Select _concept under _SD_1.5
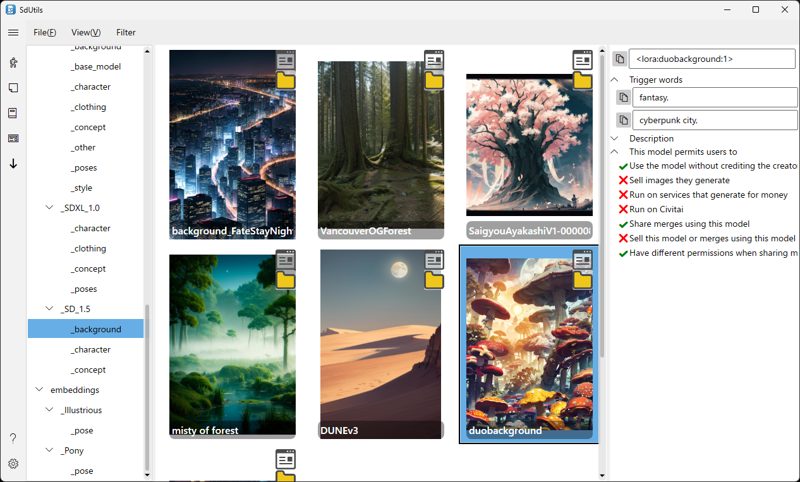The width and height of the screenshot is (800, 482). tap(88, 370)
